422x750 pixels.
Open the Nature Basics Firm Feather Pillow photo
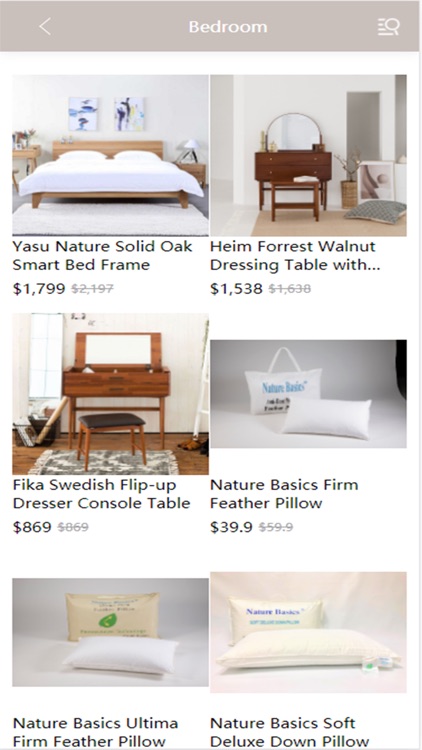309,394
